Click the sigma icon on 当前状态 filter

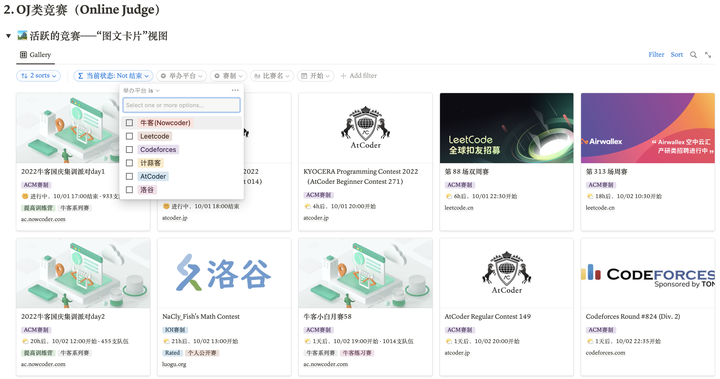pyautogui.click(x=80, y=76)
